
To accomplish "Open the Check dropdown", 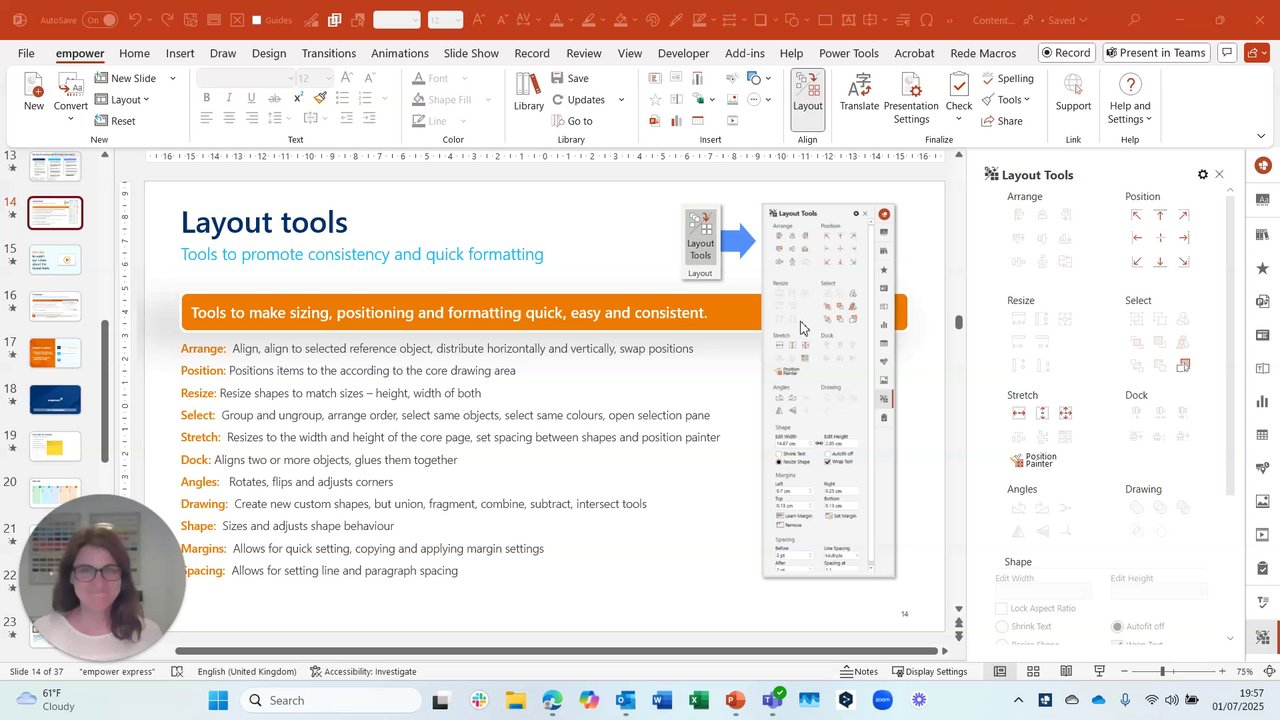I will [x=958, y=119].
